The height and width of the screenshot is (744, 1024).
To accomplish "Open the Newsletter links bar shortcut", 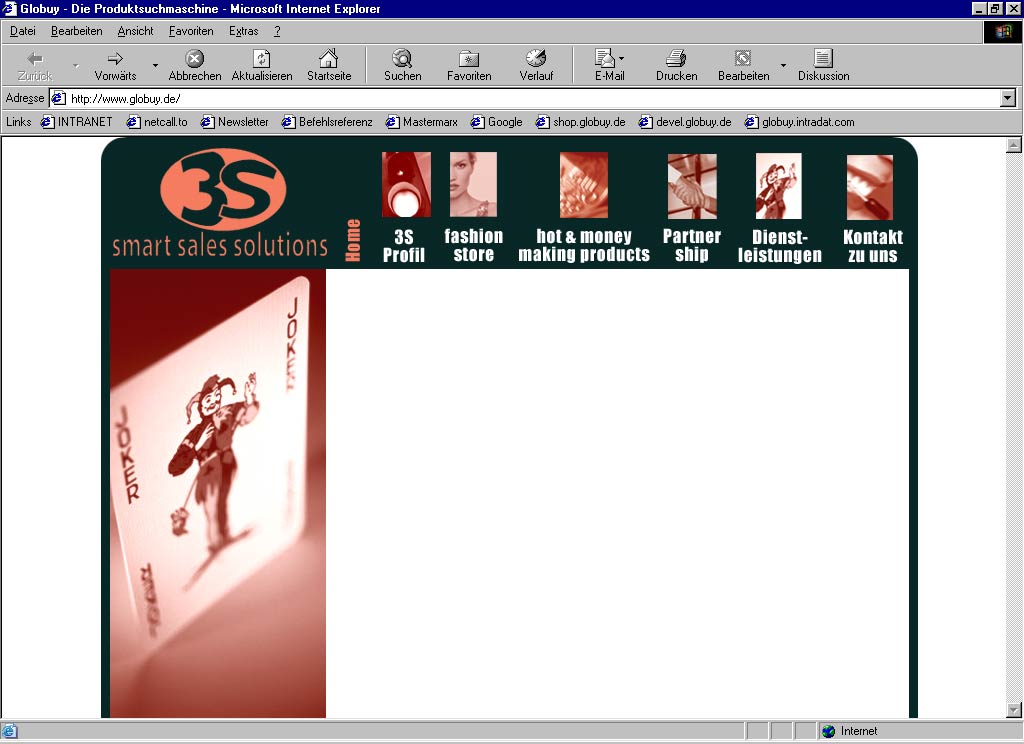I will tap(235, 121).
